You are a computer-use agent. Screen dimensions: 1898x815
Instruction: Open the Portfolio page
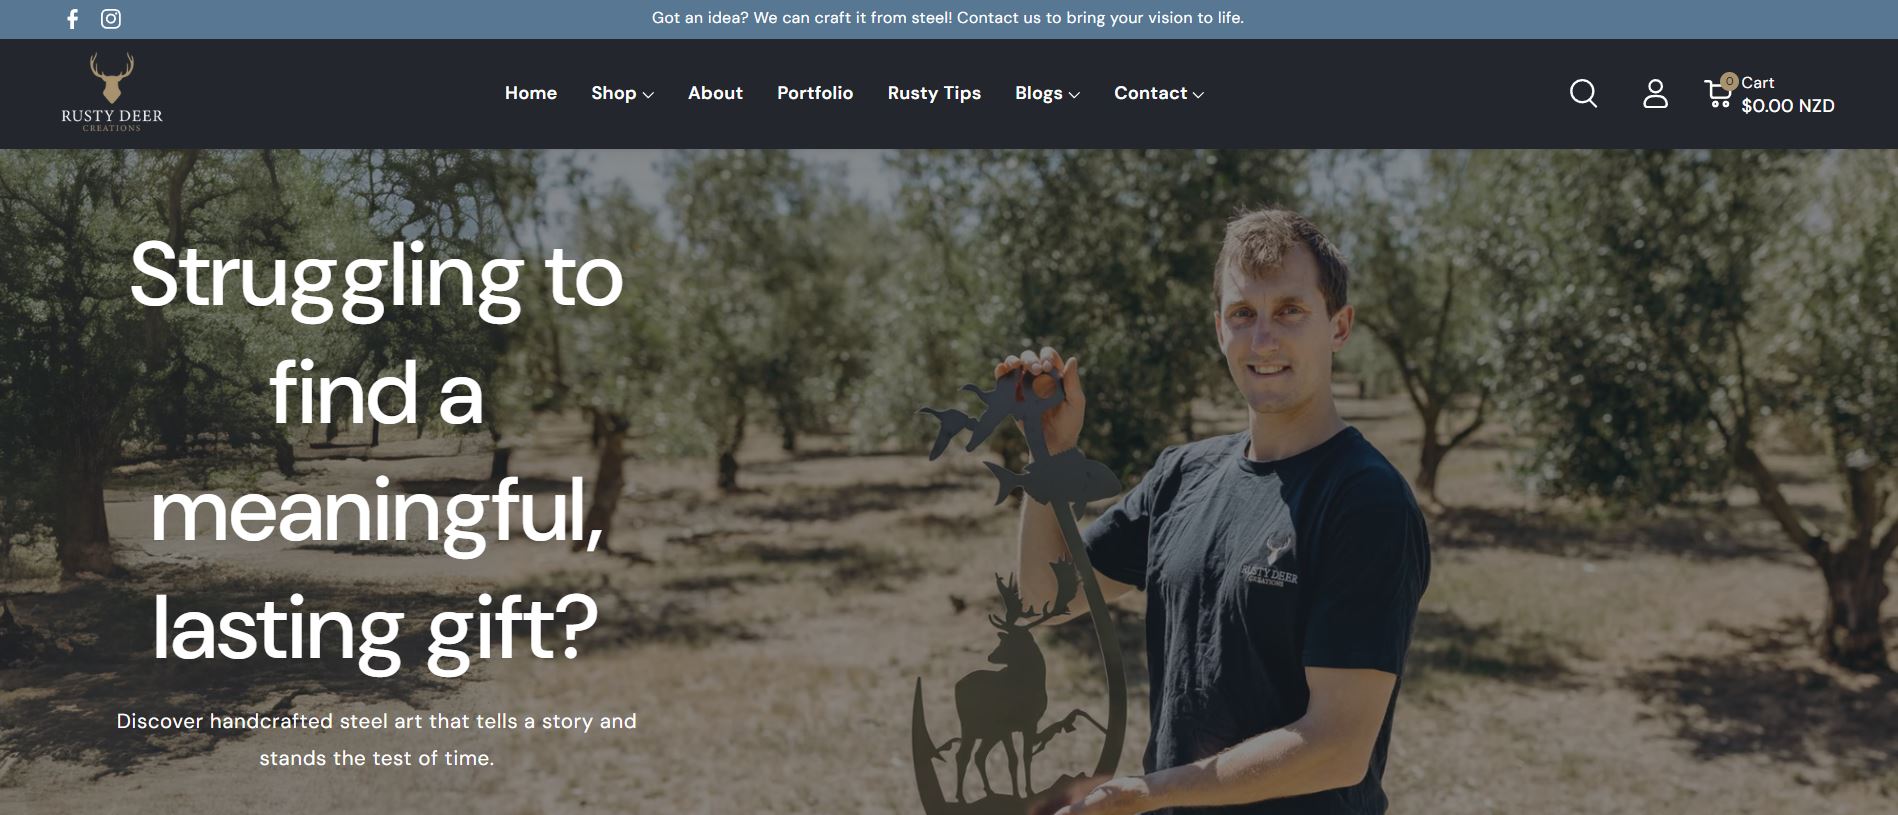(815, 93)
